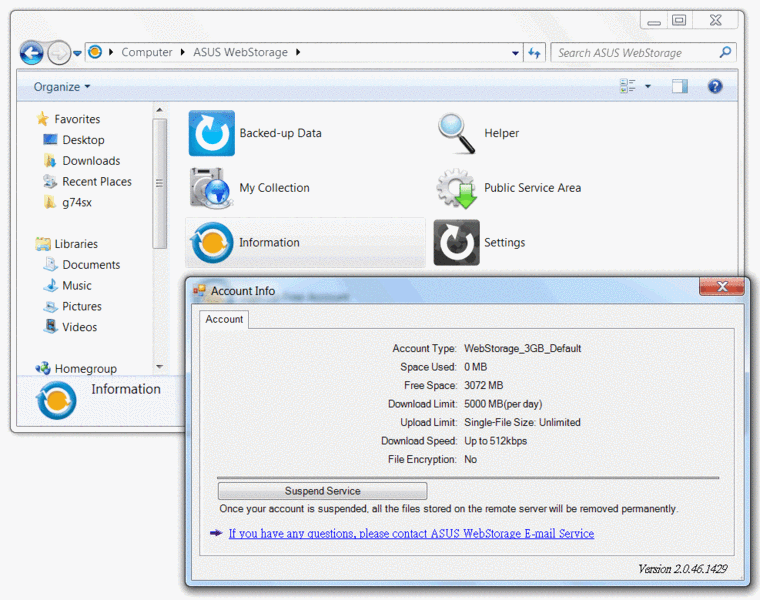Open the view options dropdown arrow
Image resolution: width=760 pixels, height=600 pixels.
click(x=648, y=87)
